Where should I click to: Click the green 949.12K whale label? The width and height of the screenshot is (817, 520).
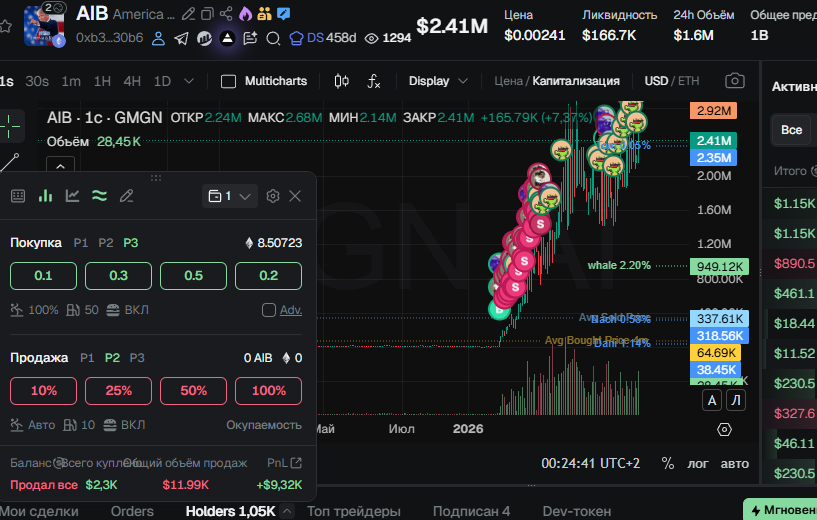tap(719, 266)
